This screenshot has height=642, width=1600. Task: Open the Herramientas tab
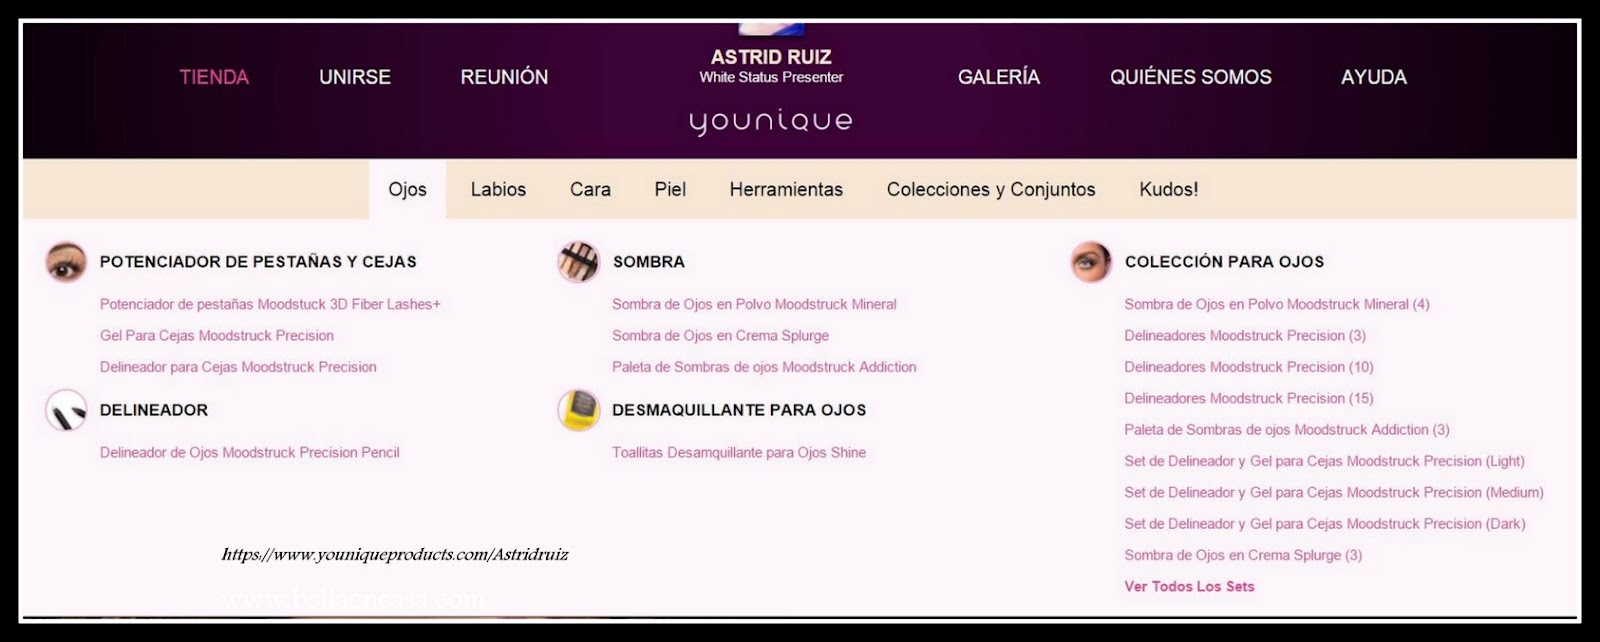tap(786, 189)
